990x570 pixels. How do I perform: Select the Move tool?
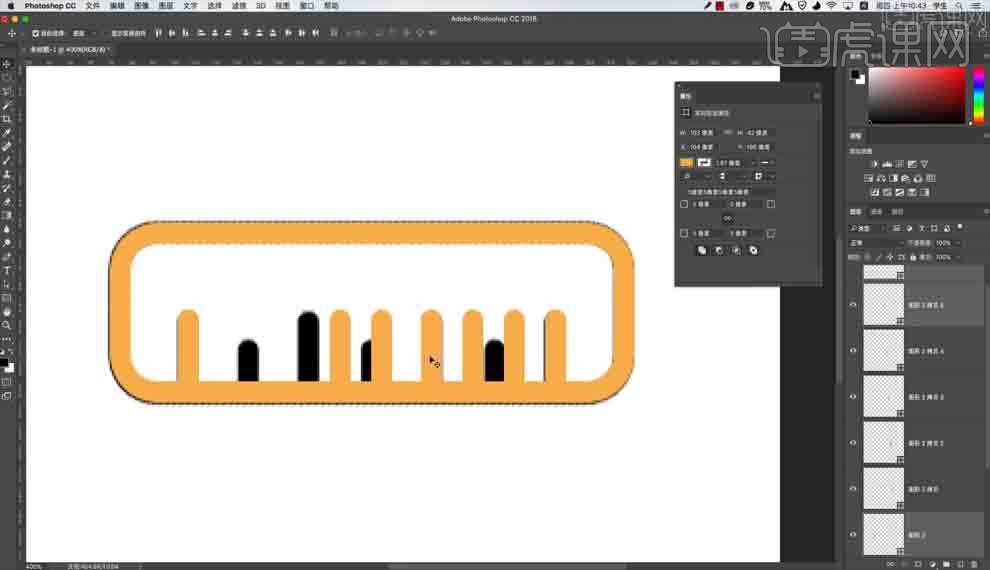(7, 64)
